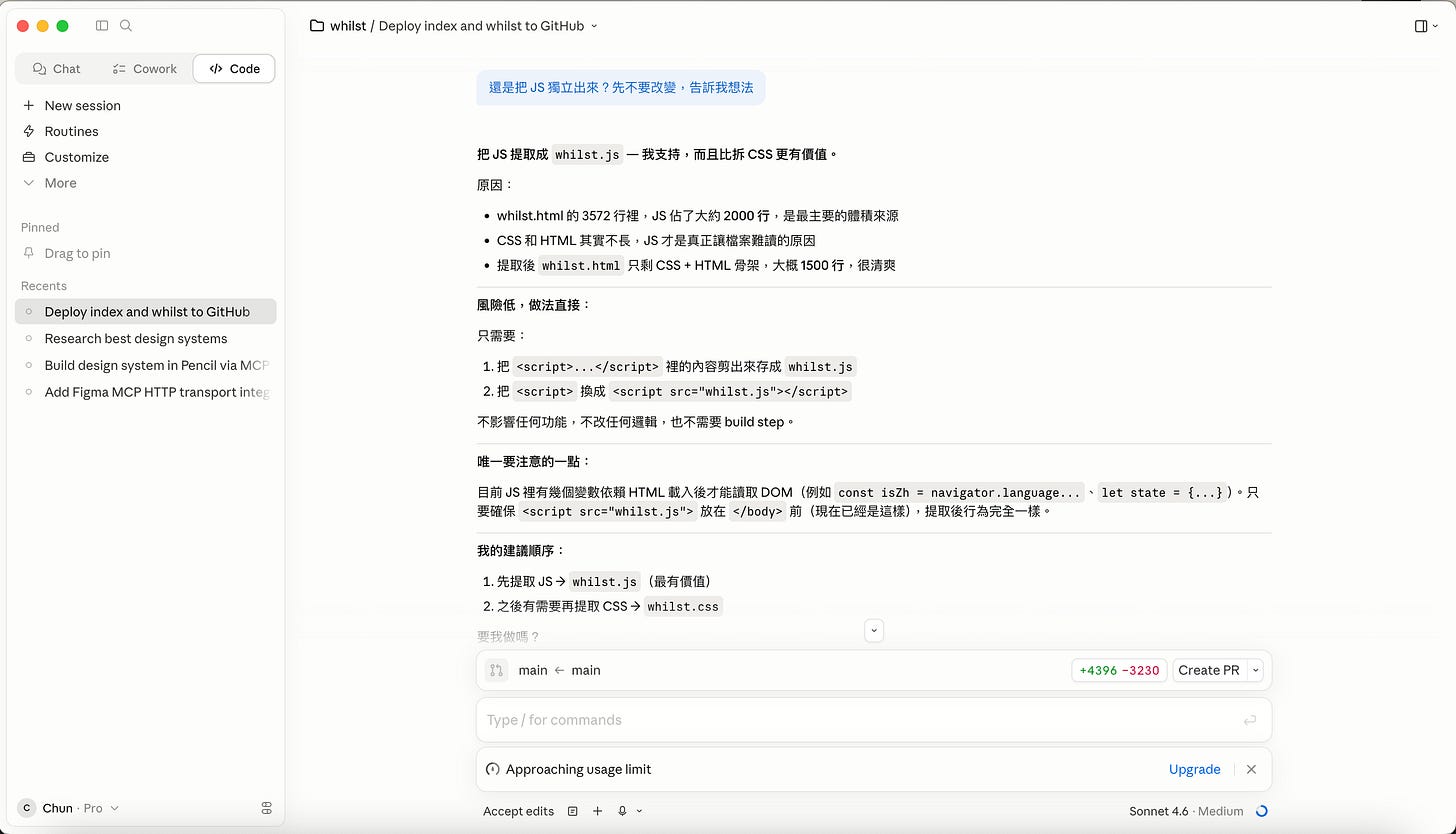Screen dimensions: 1456x834
Task: Click the Create PR button
Action: pos(1209,670)
